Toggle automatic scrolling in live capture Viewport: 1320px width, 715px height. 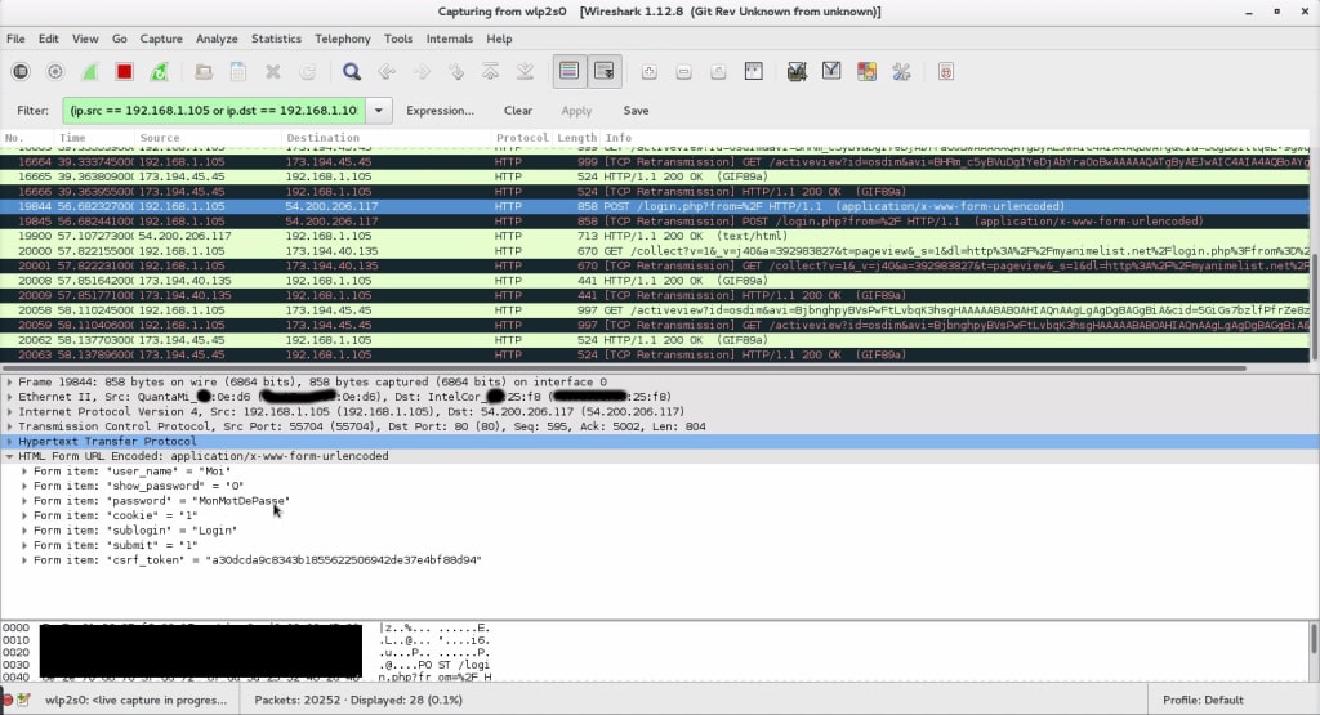point(603,71)
